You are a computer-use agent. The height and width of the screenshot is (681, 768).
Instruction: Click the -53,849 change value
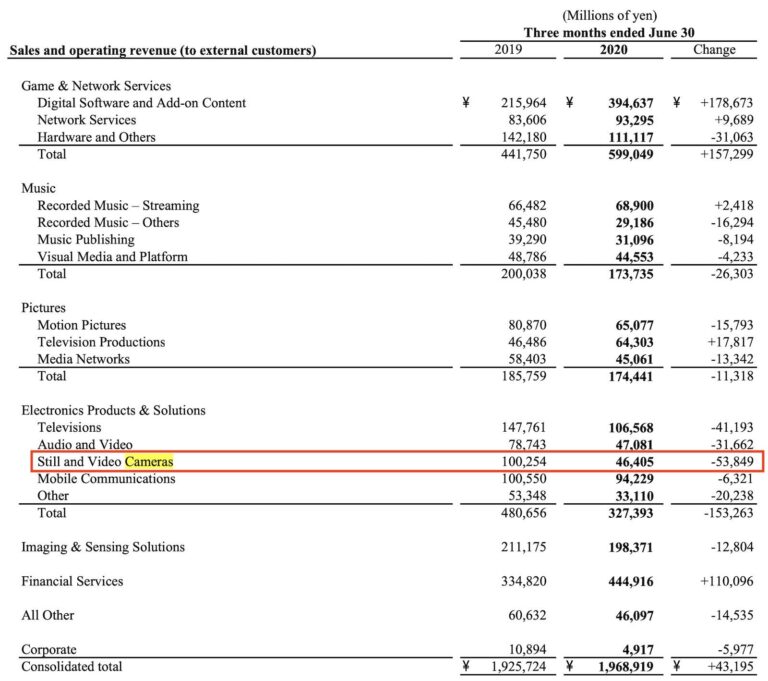pos(726,462)
